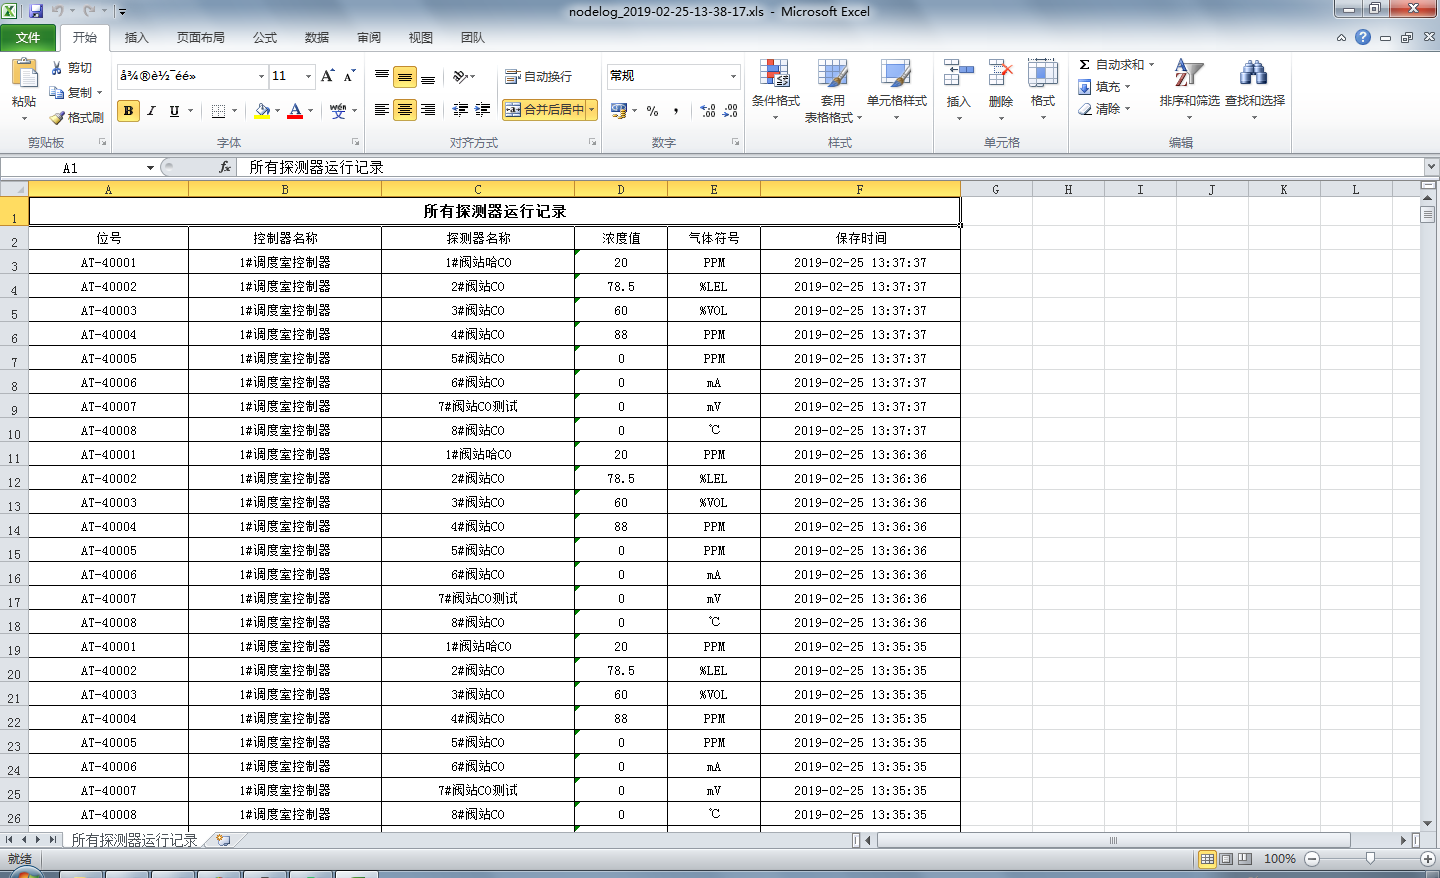This screenshot has width=1440, height=878.
Task: Click the comma style icon
Action: [x=676, y=111]
